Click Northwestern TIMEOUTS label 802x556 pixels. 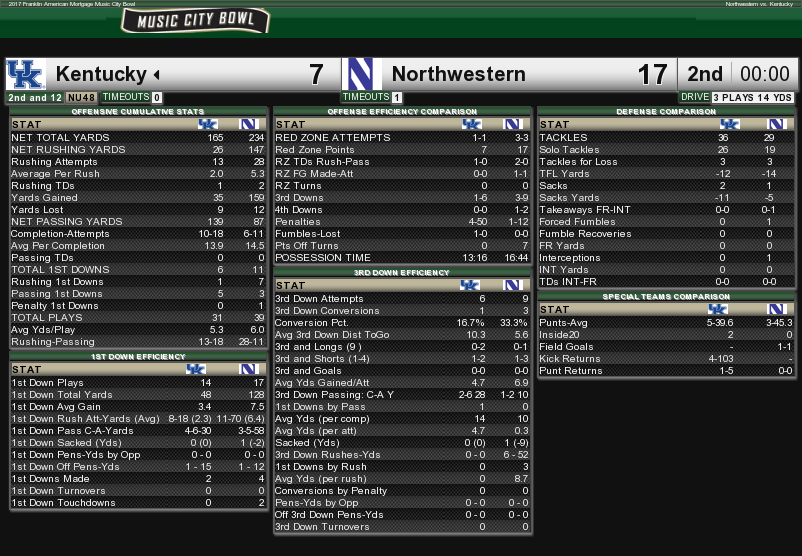pos(366,97)
